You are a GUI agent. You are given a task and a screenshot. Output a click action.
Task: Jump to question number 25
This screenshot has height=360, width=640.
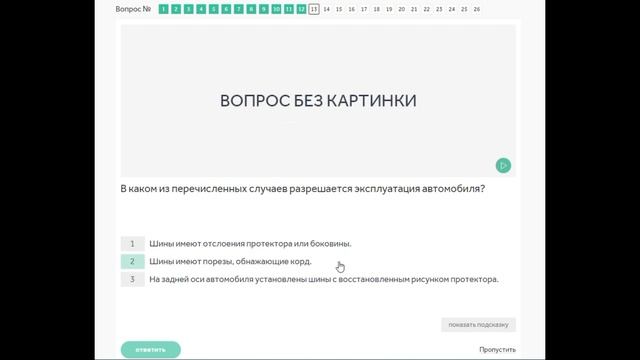(464, 9)
